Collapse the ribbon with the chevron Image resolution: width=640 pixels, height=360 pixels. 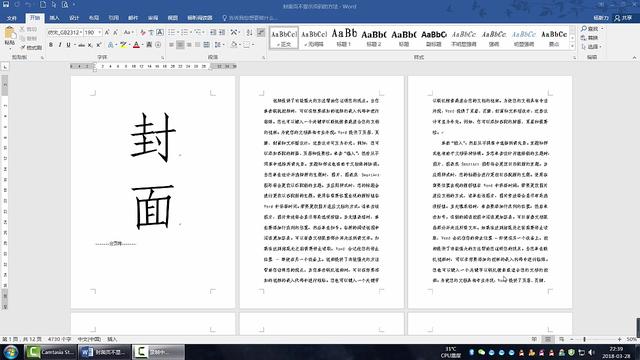(x=634, y=58)
